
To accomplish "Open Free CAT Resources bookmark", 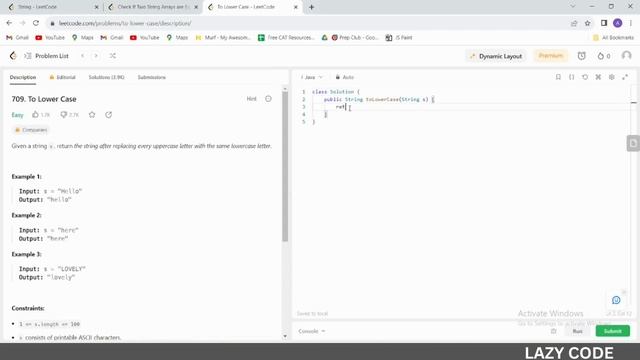I will tap(286, 38).
